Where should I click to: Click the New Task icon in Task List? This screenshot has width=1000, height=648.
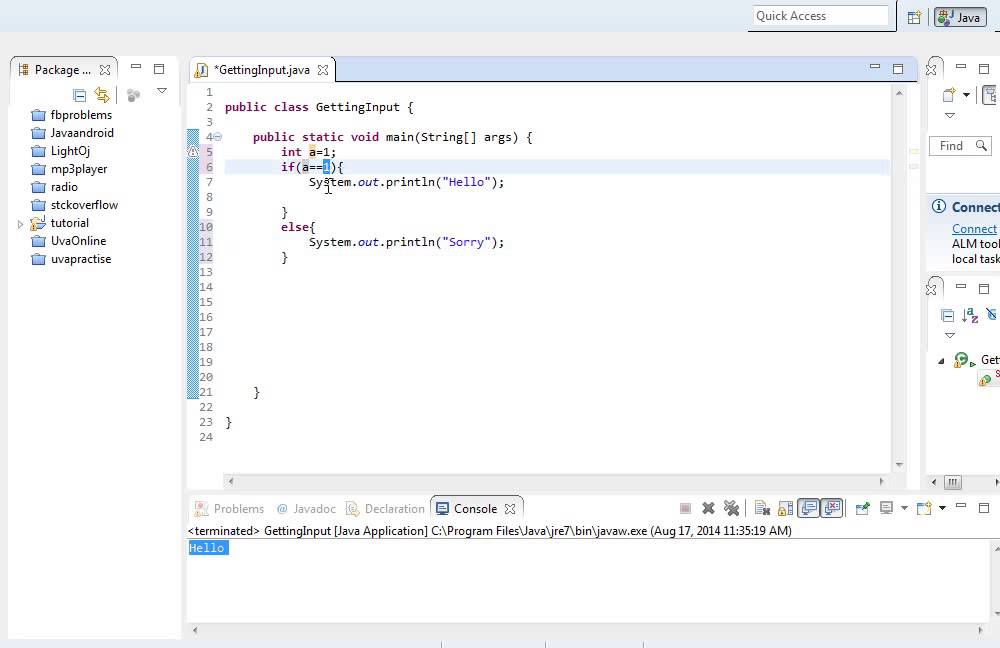(x=949, y=95)
